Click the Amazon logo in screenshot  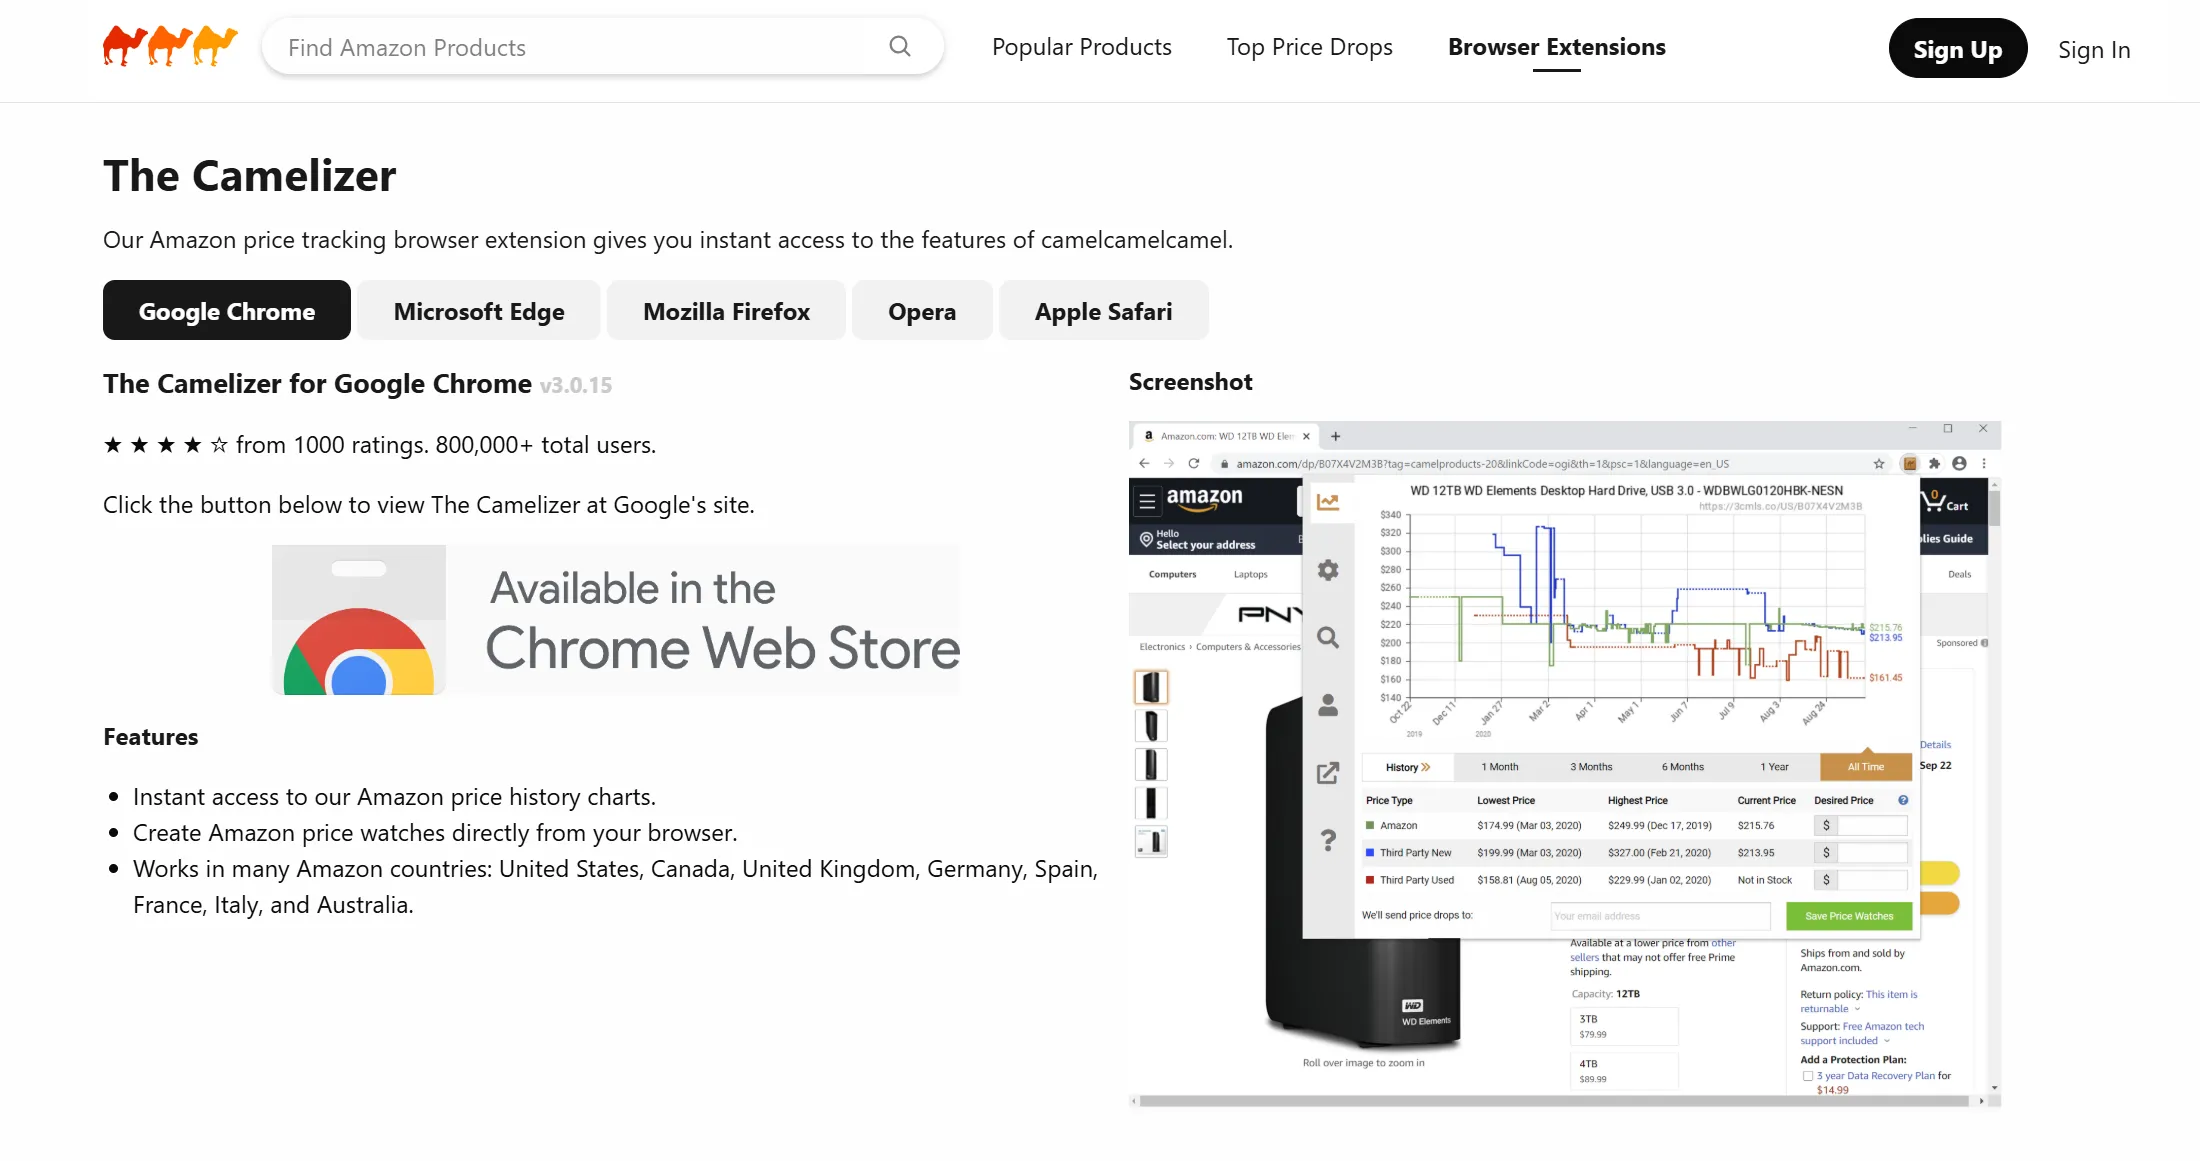[1204, 498]
